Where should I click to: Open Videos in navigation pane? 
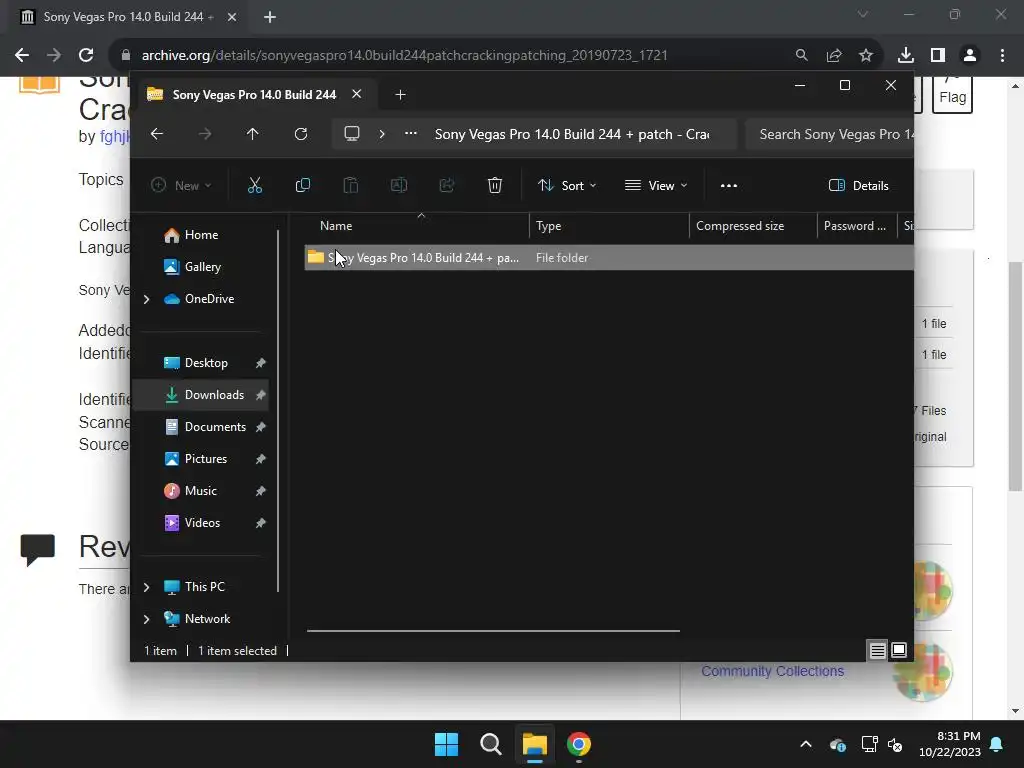tap(202, 523)
